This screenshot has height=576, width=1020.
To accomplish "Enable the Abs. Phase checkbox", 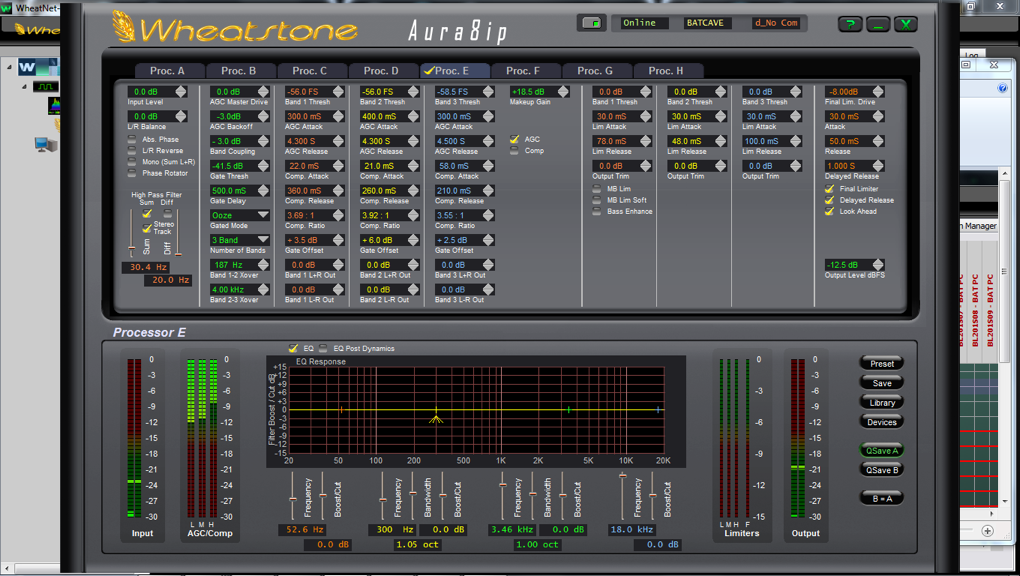I will [x=132, y=139].
